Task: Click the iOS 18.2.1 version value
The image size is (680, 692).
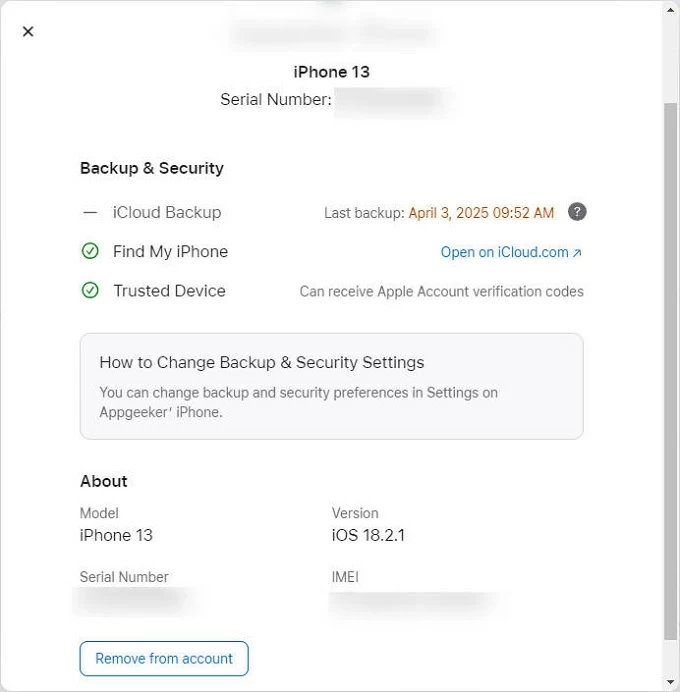Action: pos(368,535)
